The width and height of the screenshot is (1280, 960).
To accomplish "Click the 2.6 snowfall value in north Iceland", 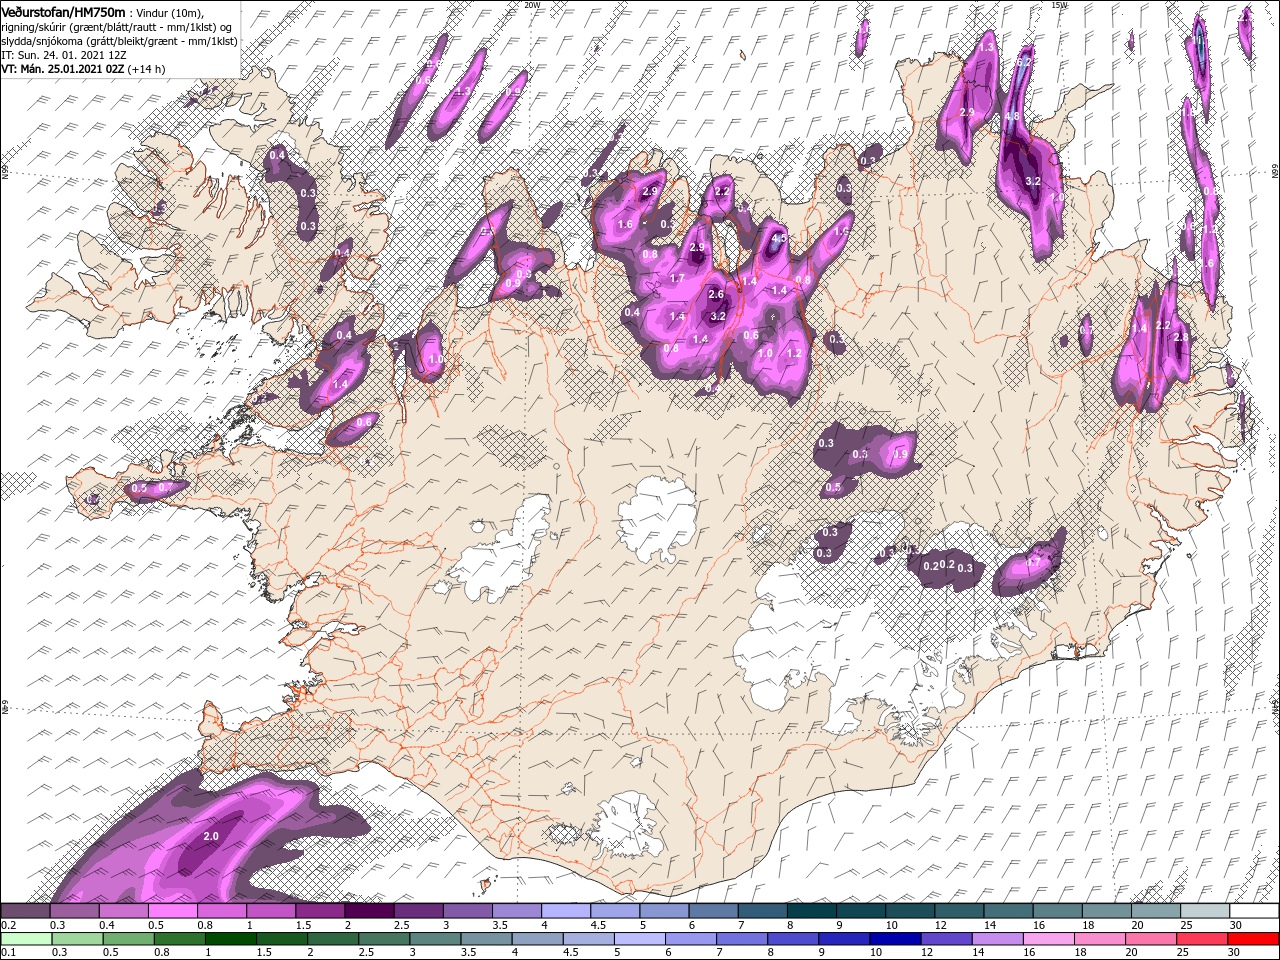I will (x=716, y=294).
